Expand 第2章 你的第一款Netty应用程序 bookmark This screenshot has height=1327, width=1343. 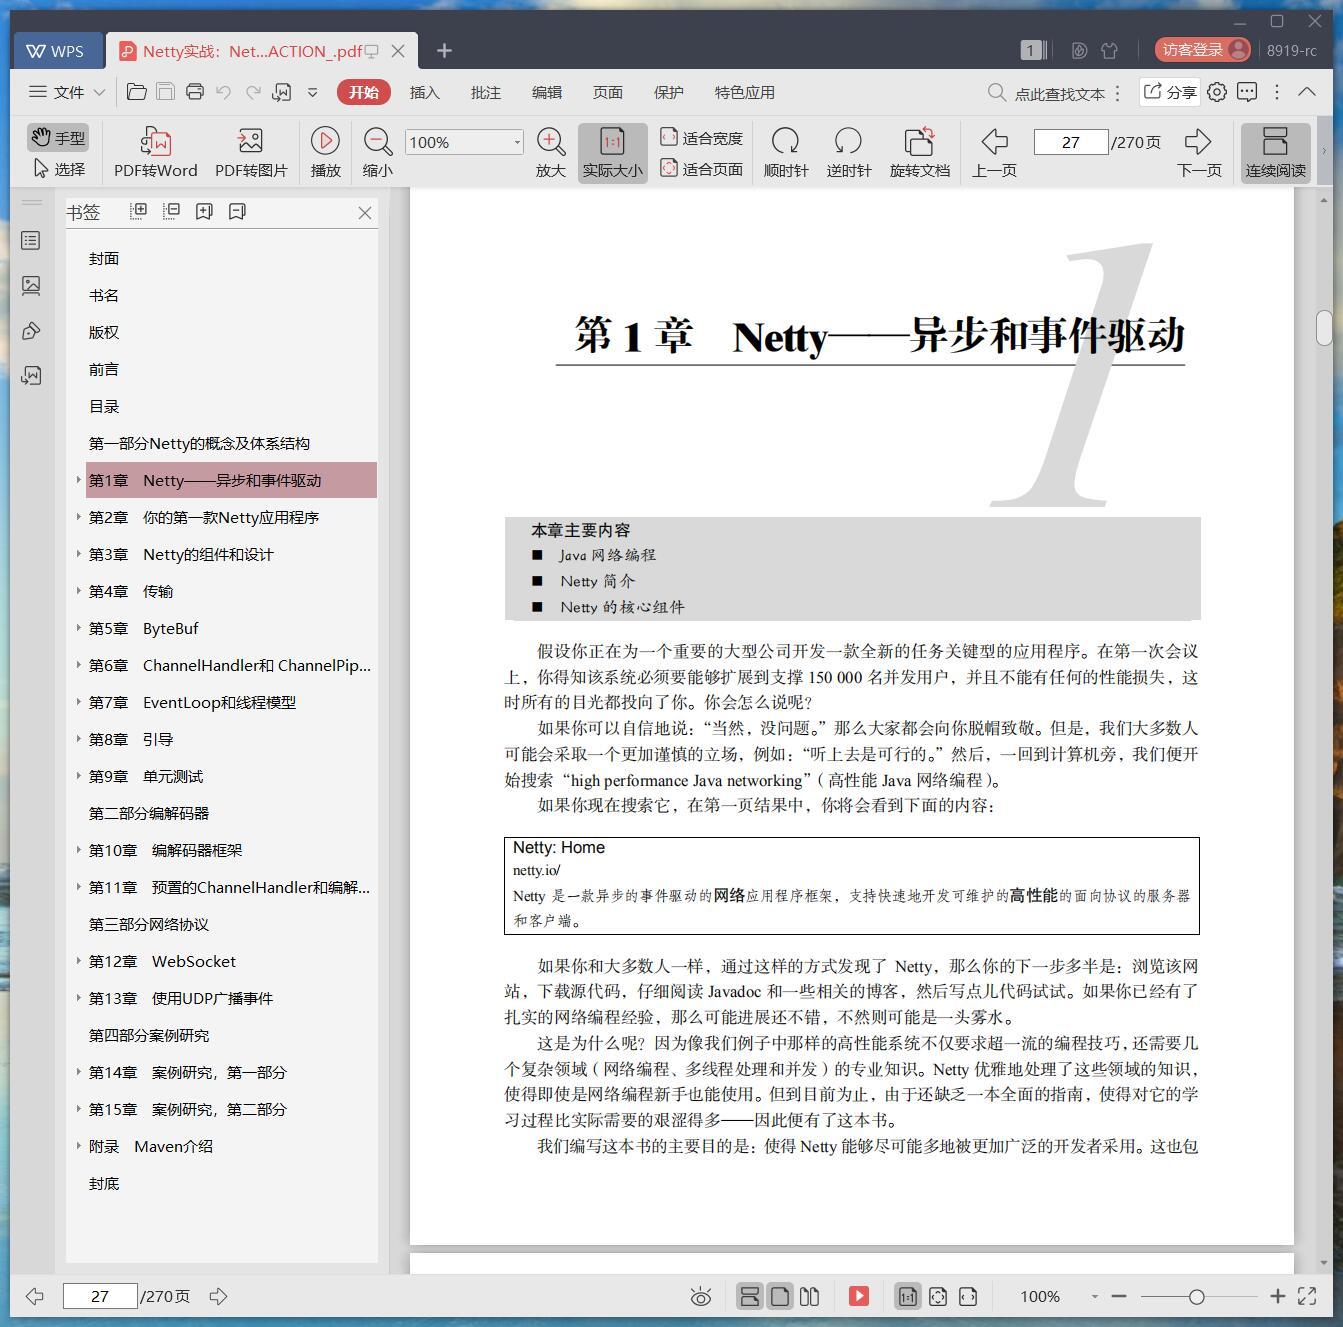pyautogui.click(x=78, y=517)
